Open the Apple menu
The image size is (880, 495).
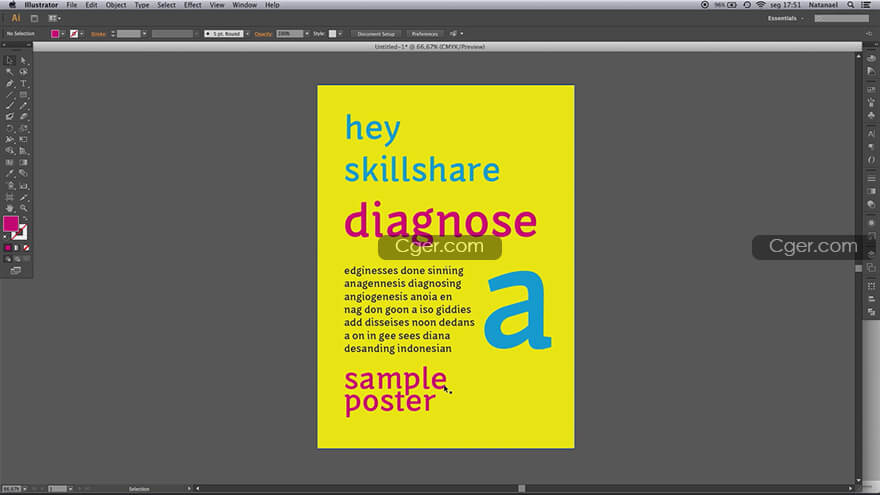coord(12,5)
